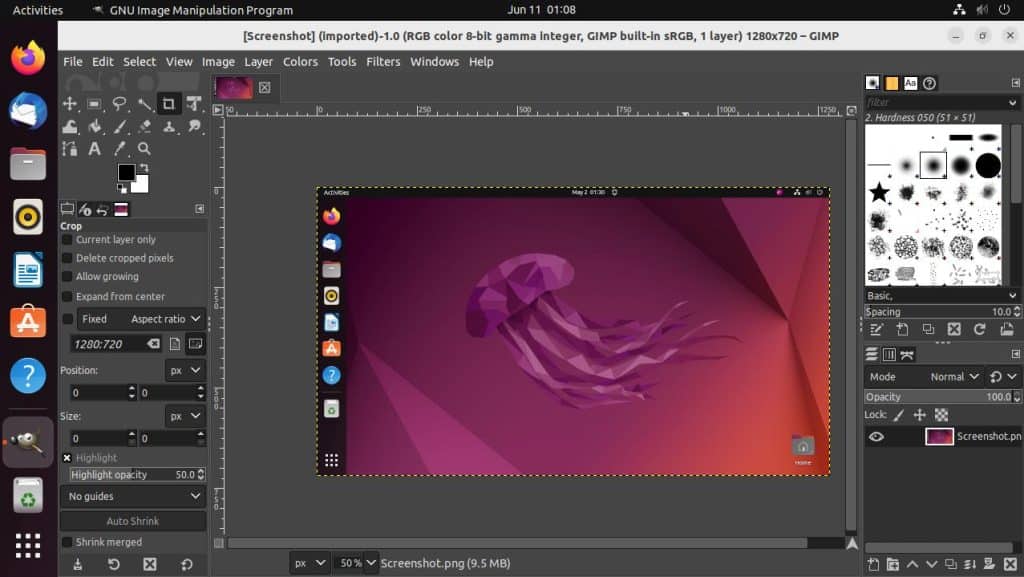Adjust the layer Opacity slider

click(x=942, y=397)
